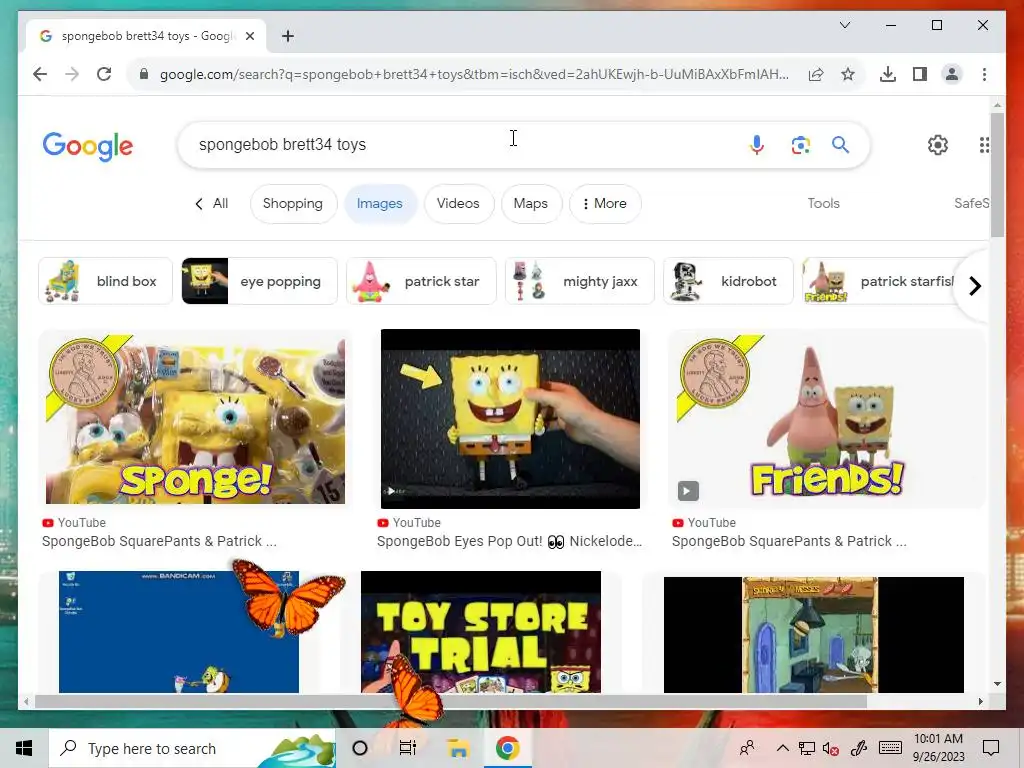The image size is (1024, 768).
Task: Click the share page icon in the address bar
Action: point(816,74)
